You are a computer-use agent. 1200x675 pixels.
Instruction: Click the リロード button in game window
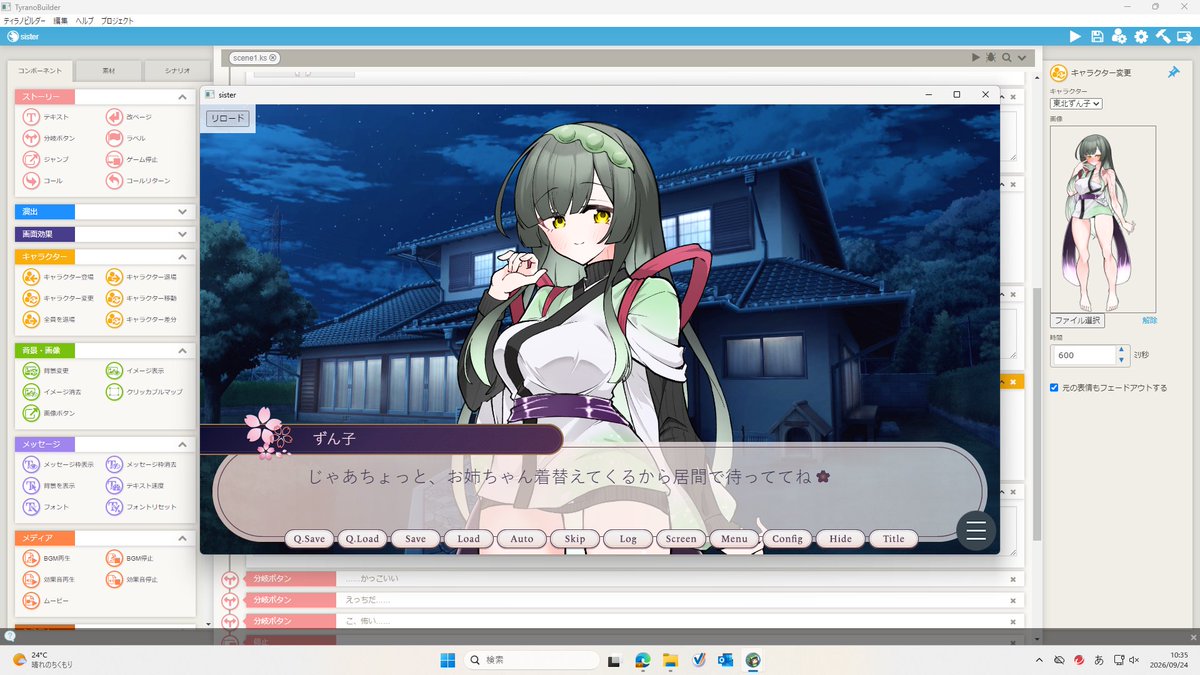click(227, 118)
